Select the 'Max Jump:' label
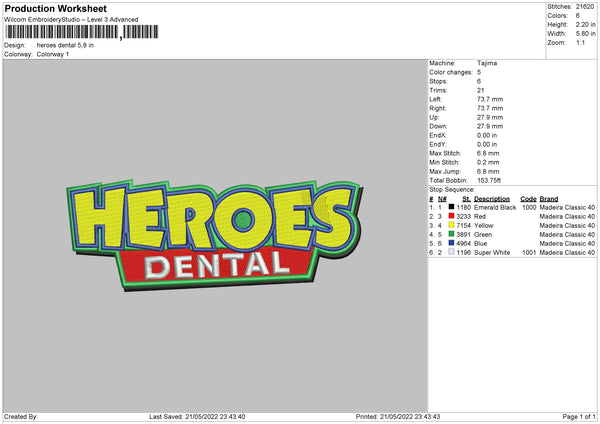This screenshot has width=600, height=424. point(445,171)
